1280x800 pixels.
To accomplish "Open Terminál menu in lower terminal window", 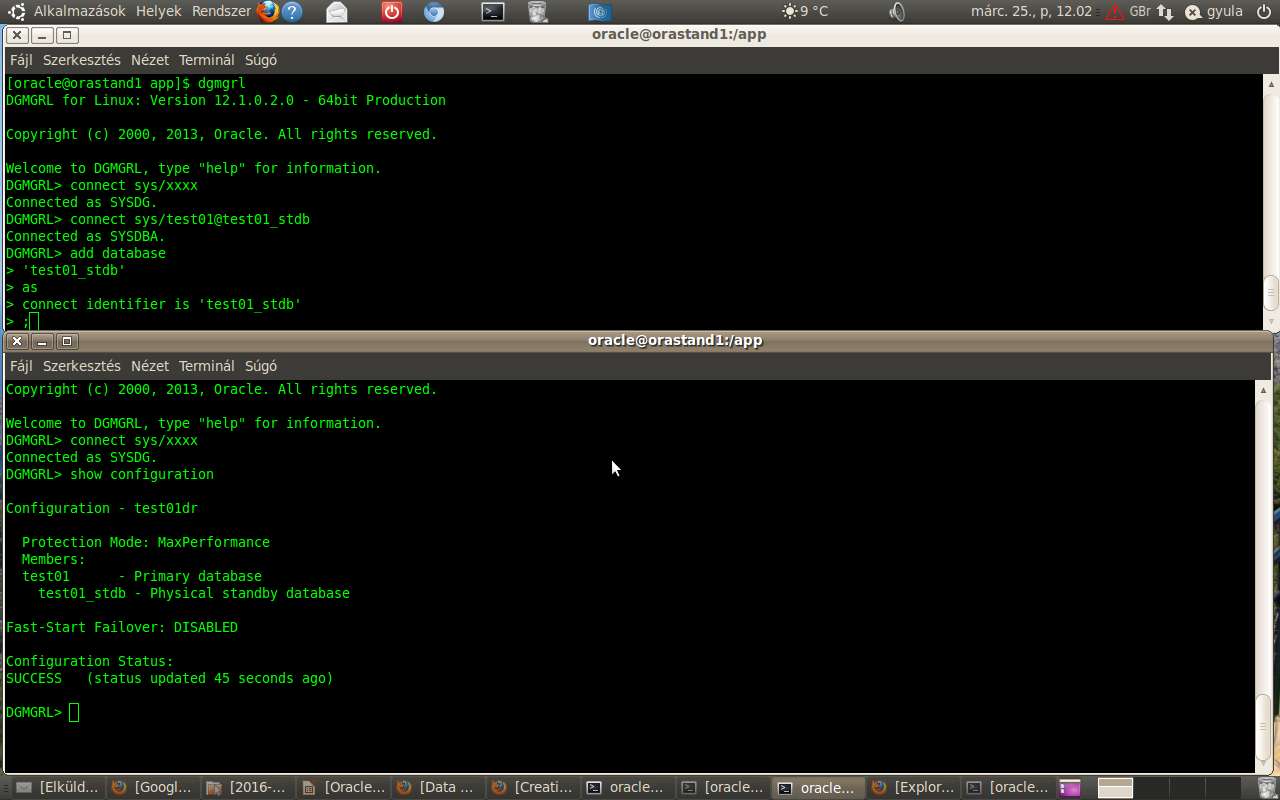I will point(207,366).
